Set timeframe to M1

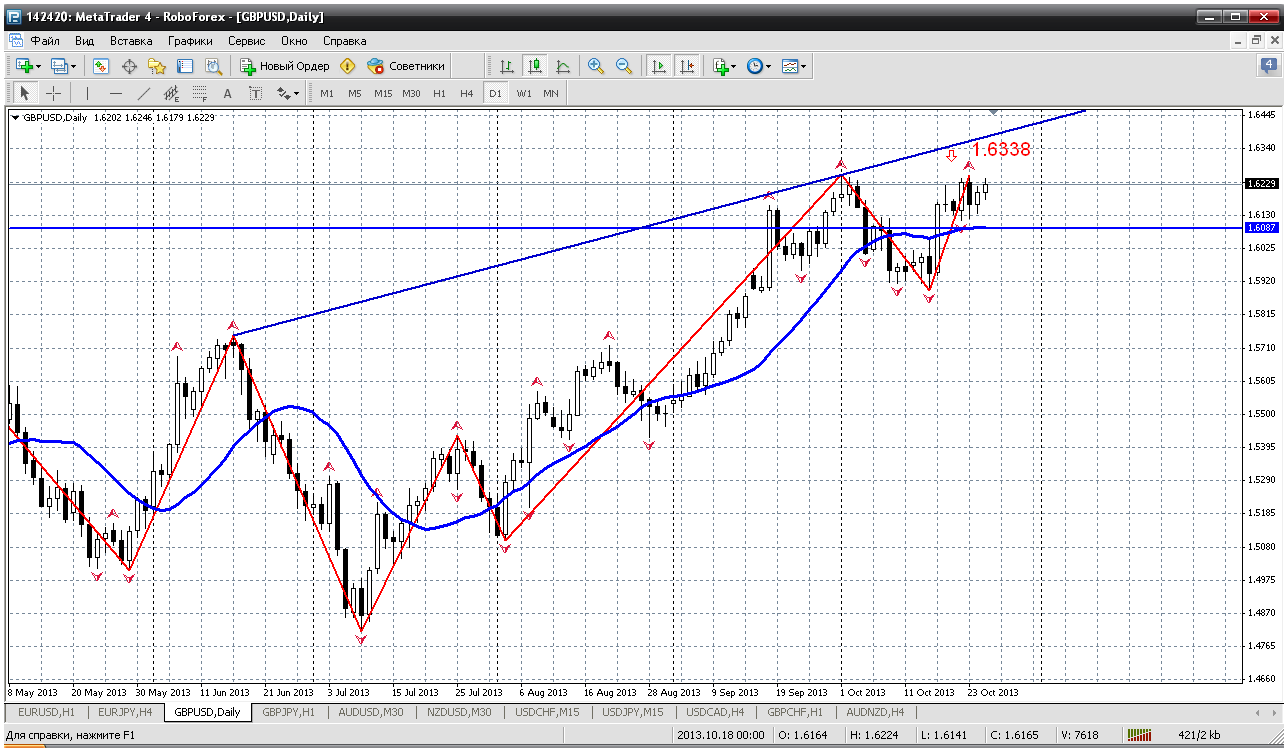pyautogui.click(x=327, y=93)
